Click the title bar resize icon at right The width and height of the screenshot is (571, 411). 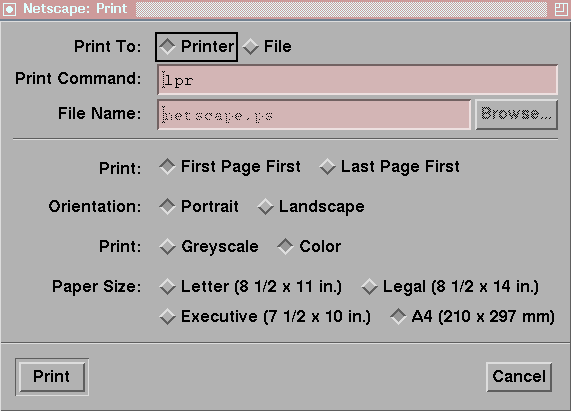point(561,9)
